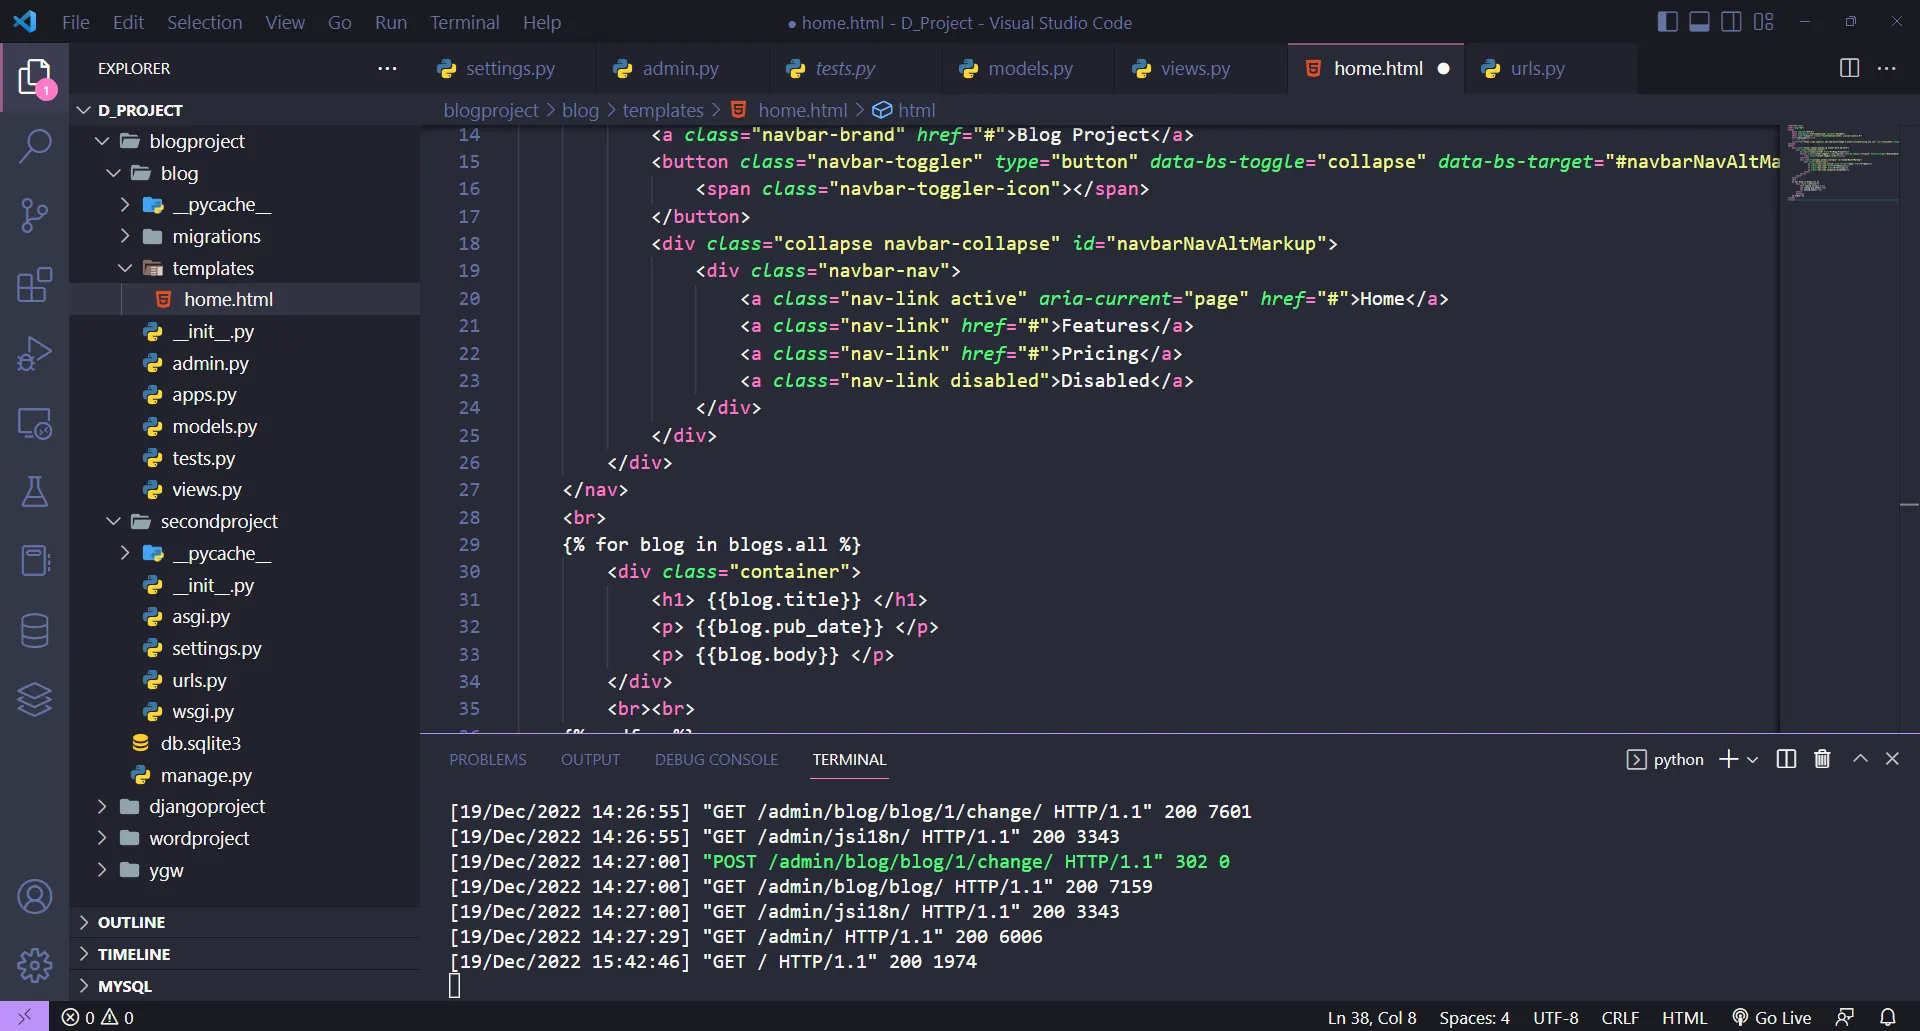Open Run and Debug view
The image size is (1920, 1031).
coord(35,354)
